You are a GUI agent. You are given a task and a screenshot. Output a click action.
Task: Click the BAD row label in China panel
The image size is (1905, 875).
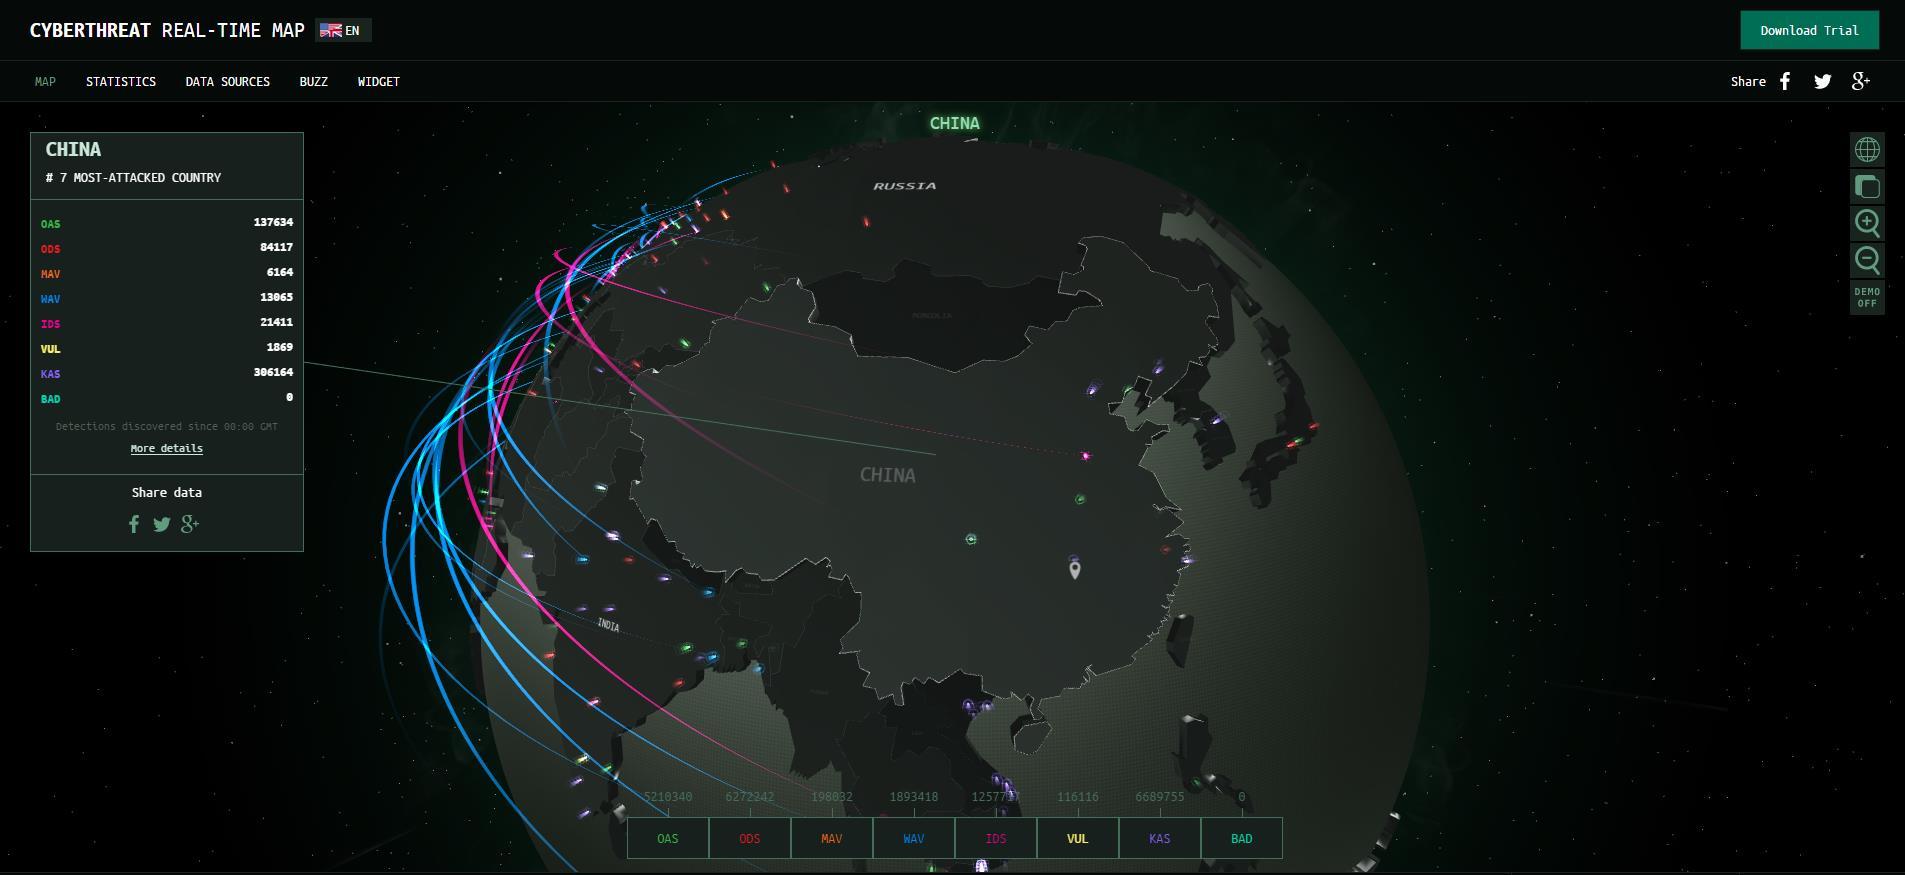tap(50, 399)
